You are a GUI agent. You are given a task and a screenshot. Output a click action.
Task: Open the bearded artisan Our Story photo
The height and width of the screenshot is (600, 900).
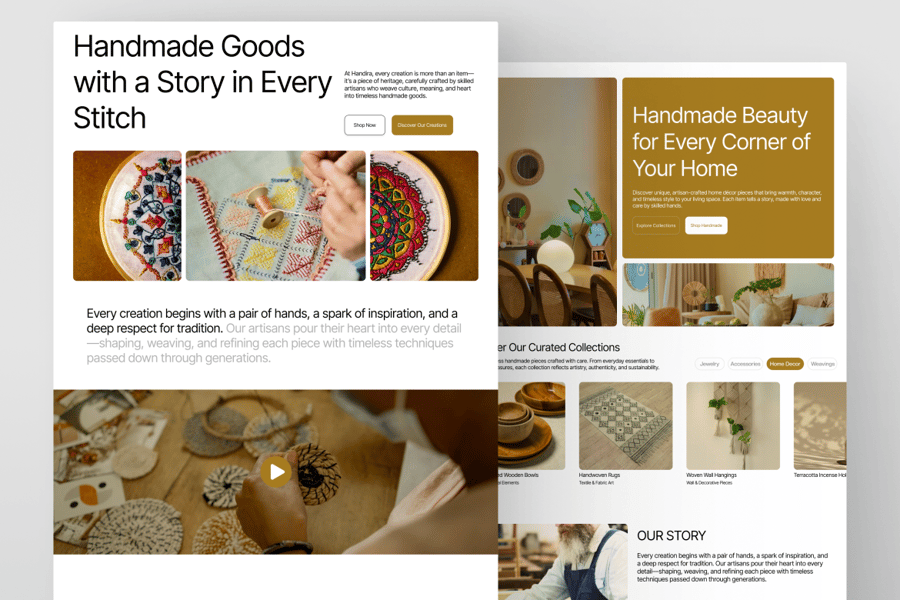click(x=562, y=562)
